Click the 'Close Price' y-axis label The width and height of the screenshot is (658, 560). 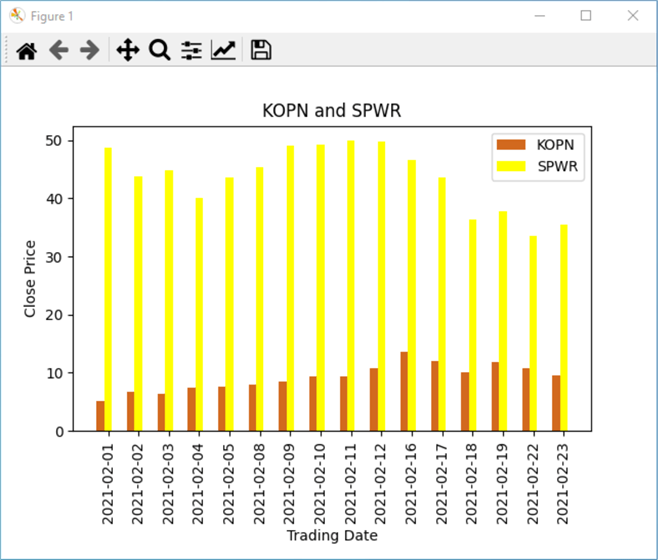click(x=30, y=279)
